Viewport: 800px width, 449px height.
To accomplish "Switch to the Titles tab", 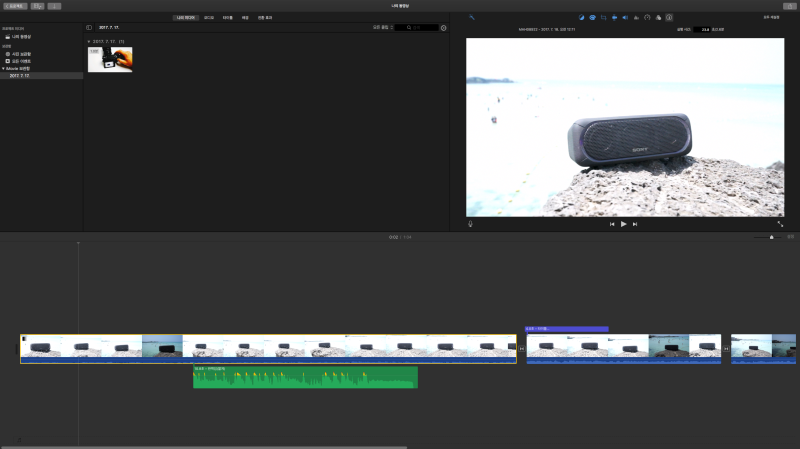I will coord(228,17).
